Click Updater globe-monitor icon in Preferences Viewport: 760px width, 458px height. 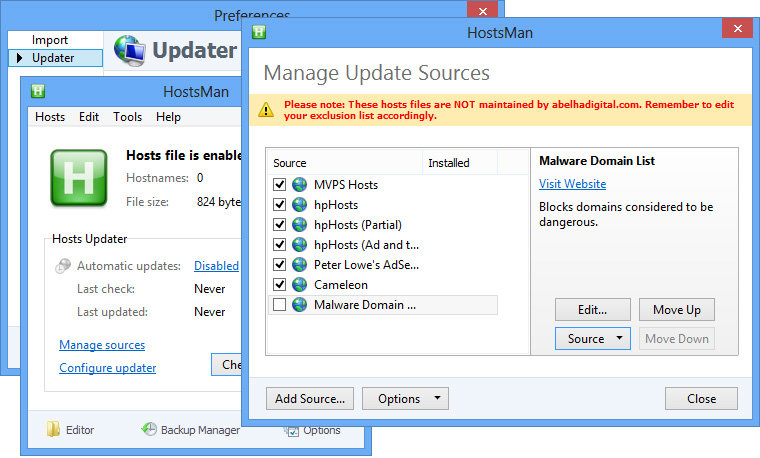129,50
